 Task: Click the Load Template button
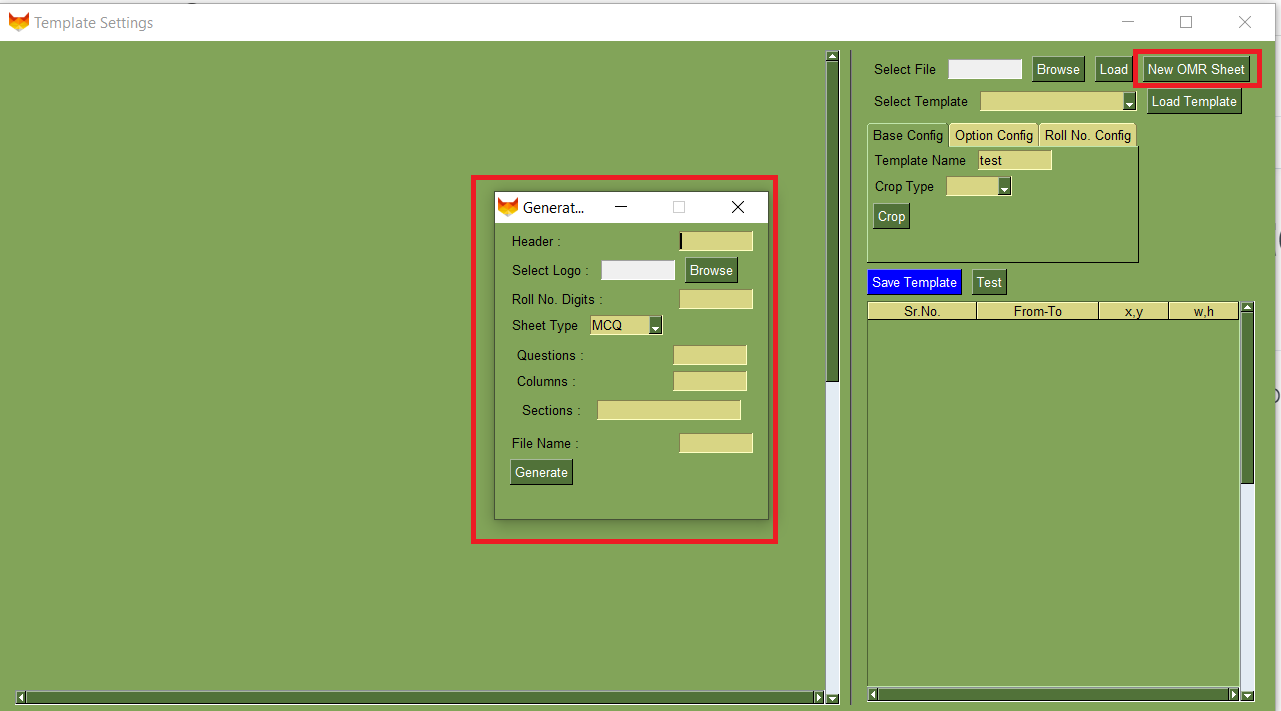pyautogui.click(x=1194, y=101)
